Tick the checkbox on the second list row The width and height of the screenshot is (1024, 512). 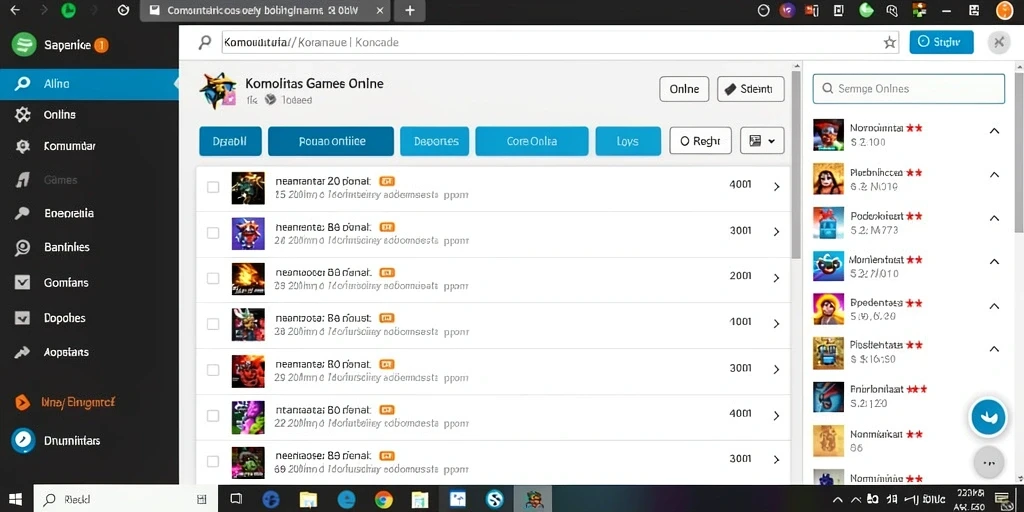213,232
